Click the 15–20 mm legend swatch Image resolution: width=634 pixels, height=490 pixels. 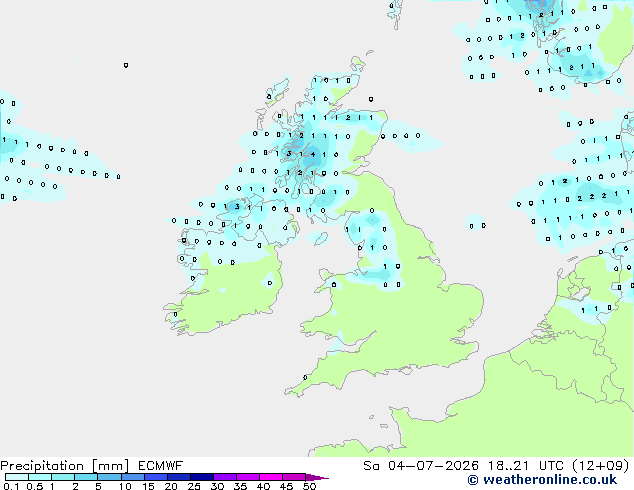pyautogui.click(x=155, y=477)
